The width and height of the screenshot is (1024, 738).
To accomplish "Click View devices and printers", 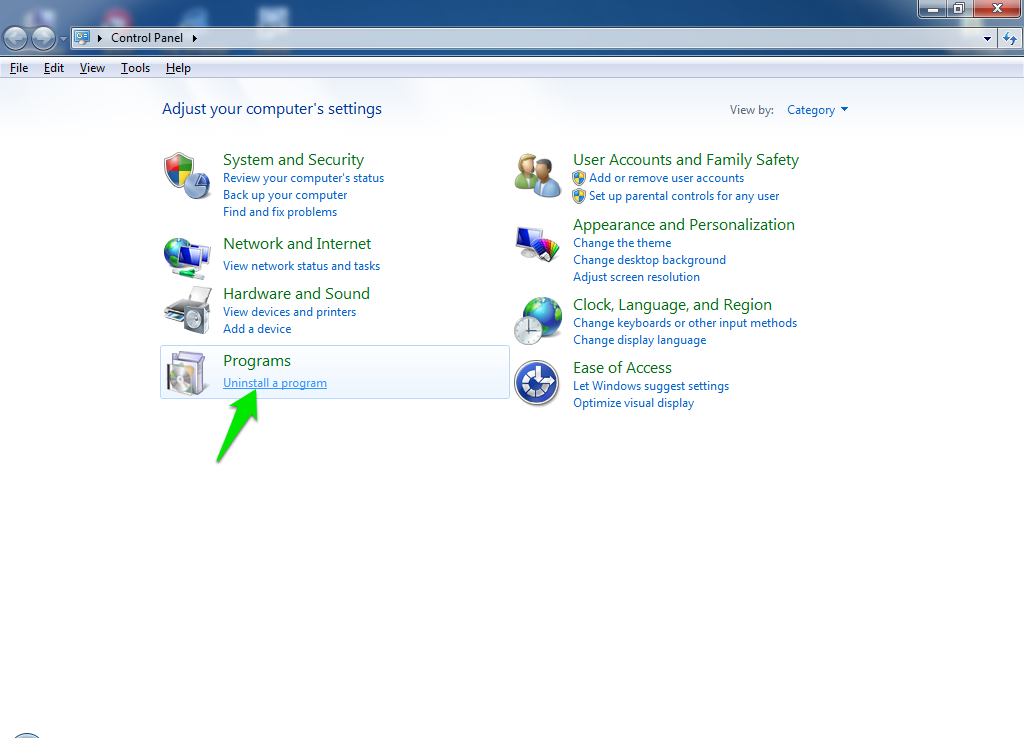I will (289, 312).
